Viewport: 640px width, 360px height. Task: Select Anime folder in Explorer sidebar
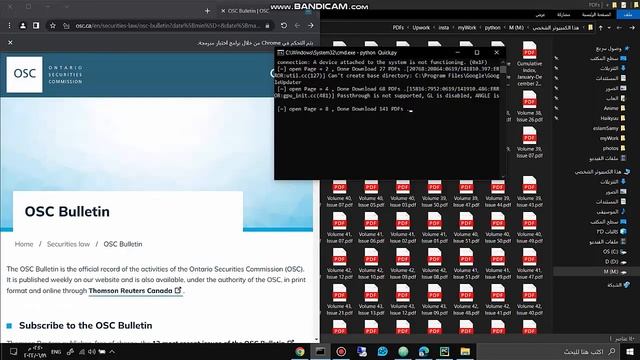pos(614,108)
